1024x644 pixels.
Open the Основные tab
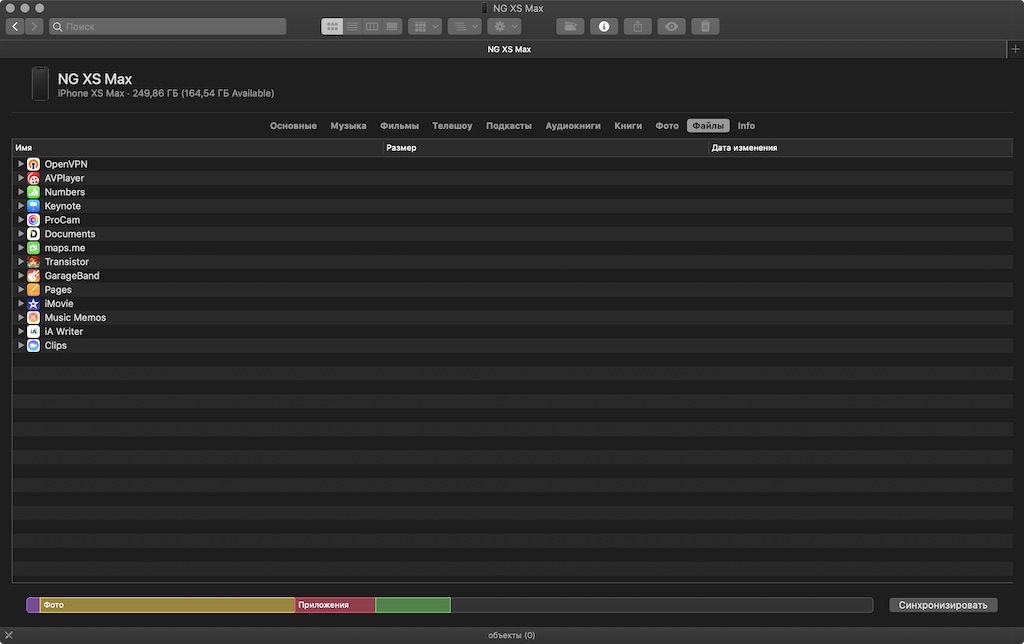click(293, 126)
